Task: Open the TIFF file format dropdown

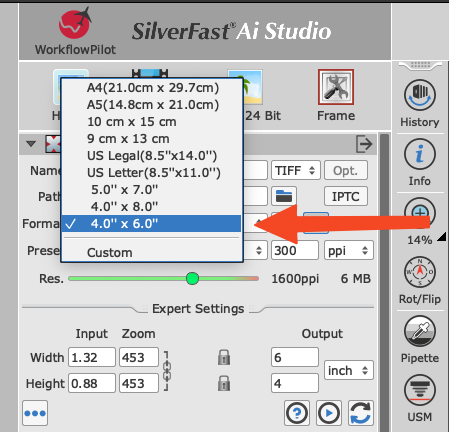Action: click(x=296, y=170)
